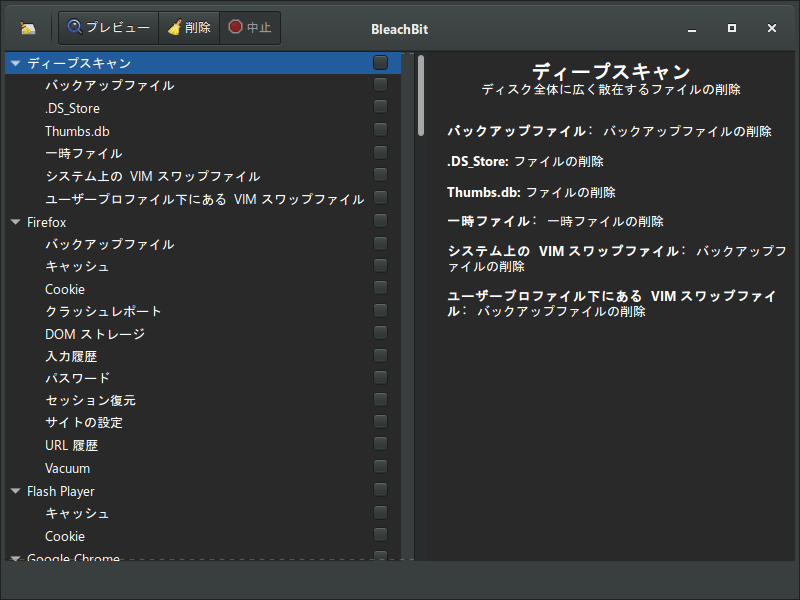Select the Firefox tree row
Viewport: 800px width, 600px height.
[203, 222]
